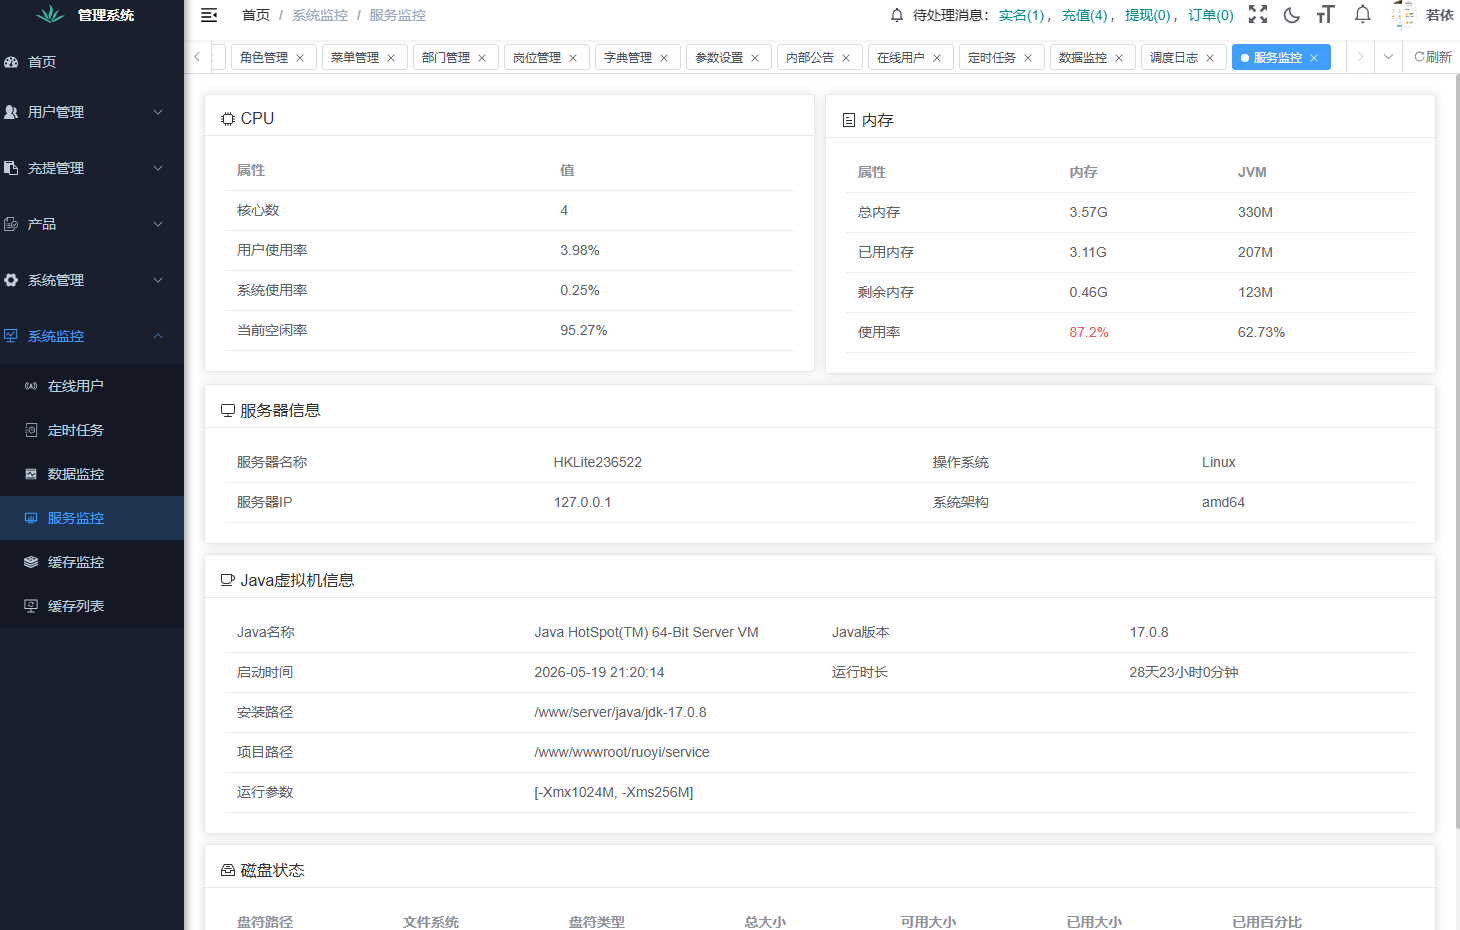Close the 字典管理 tab

coord(664,58)
